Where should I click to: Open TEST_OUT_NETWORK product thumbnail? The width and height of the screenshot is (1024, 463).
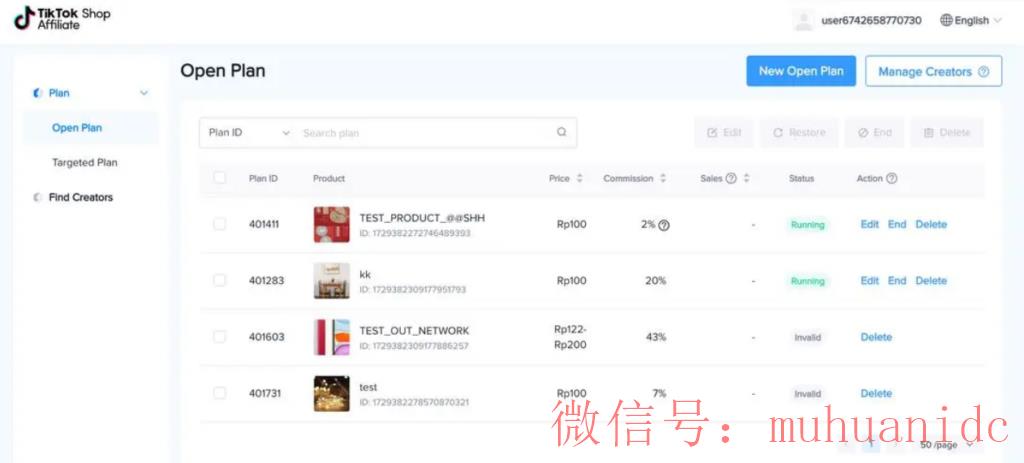click(x=332, y=337)
